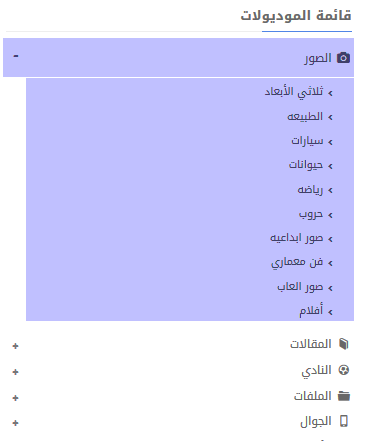
Task: Collapse the الصور section with the minus sign
Action: 16,56
